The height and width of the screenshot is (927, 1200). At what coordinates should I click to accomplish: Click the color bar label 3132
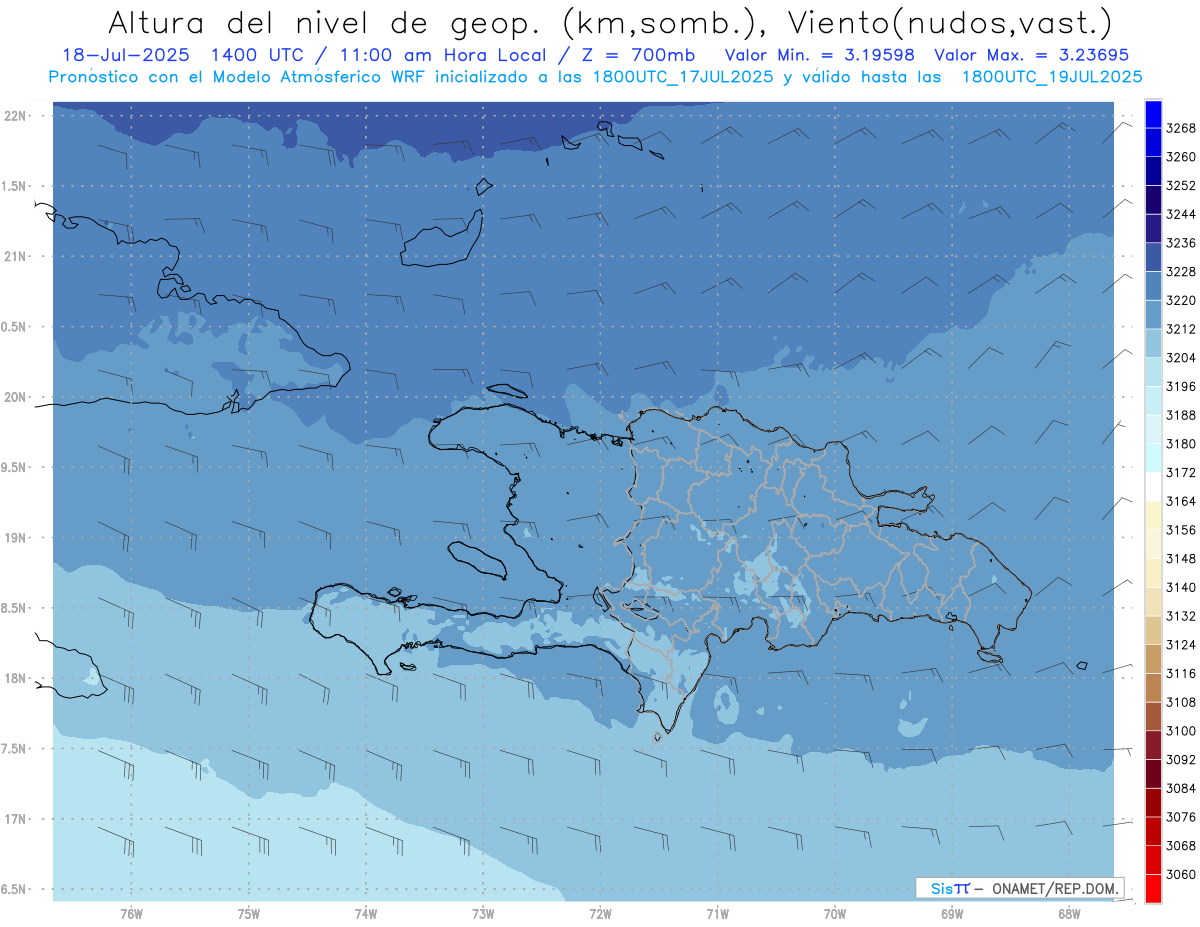[1180, 616]
